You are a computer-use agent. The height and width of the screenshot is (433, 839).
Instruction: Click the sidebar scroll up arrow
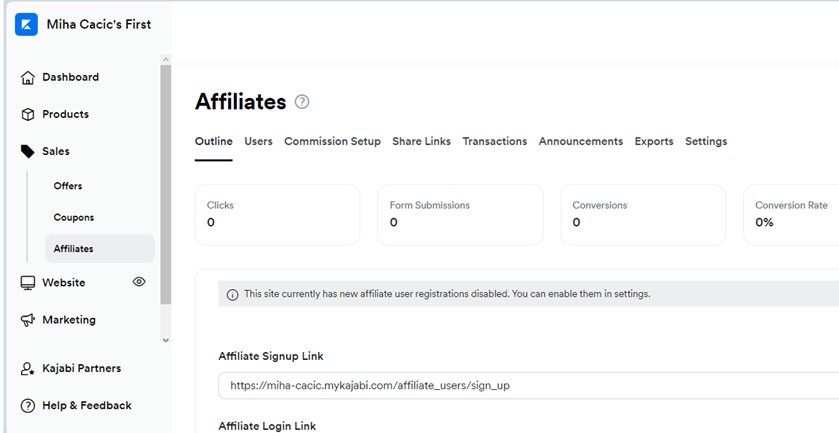coord(166,59)
